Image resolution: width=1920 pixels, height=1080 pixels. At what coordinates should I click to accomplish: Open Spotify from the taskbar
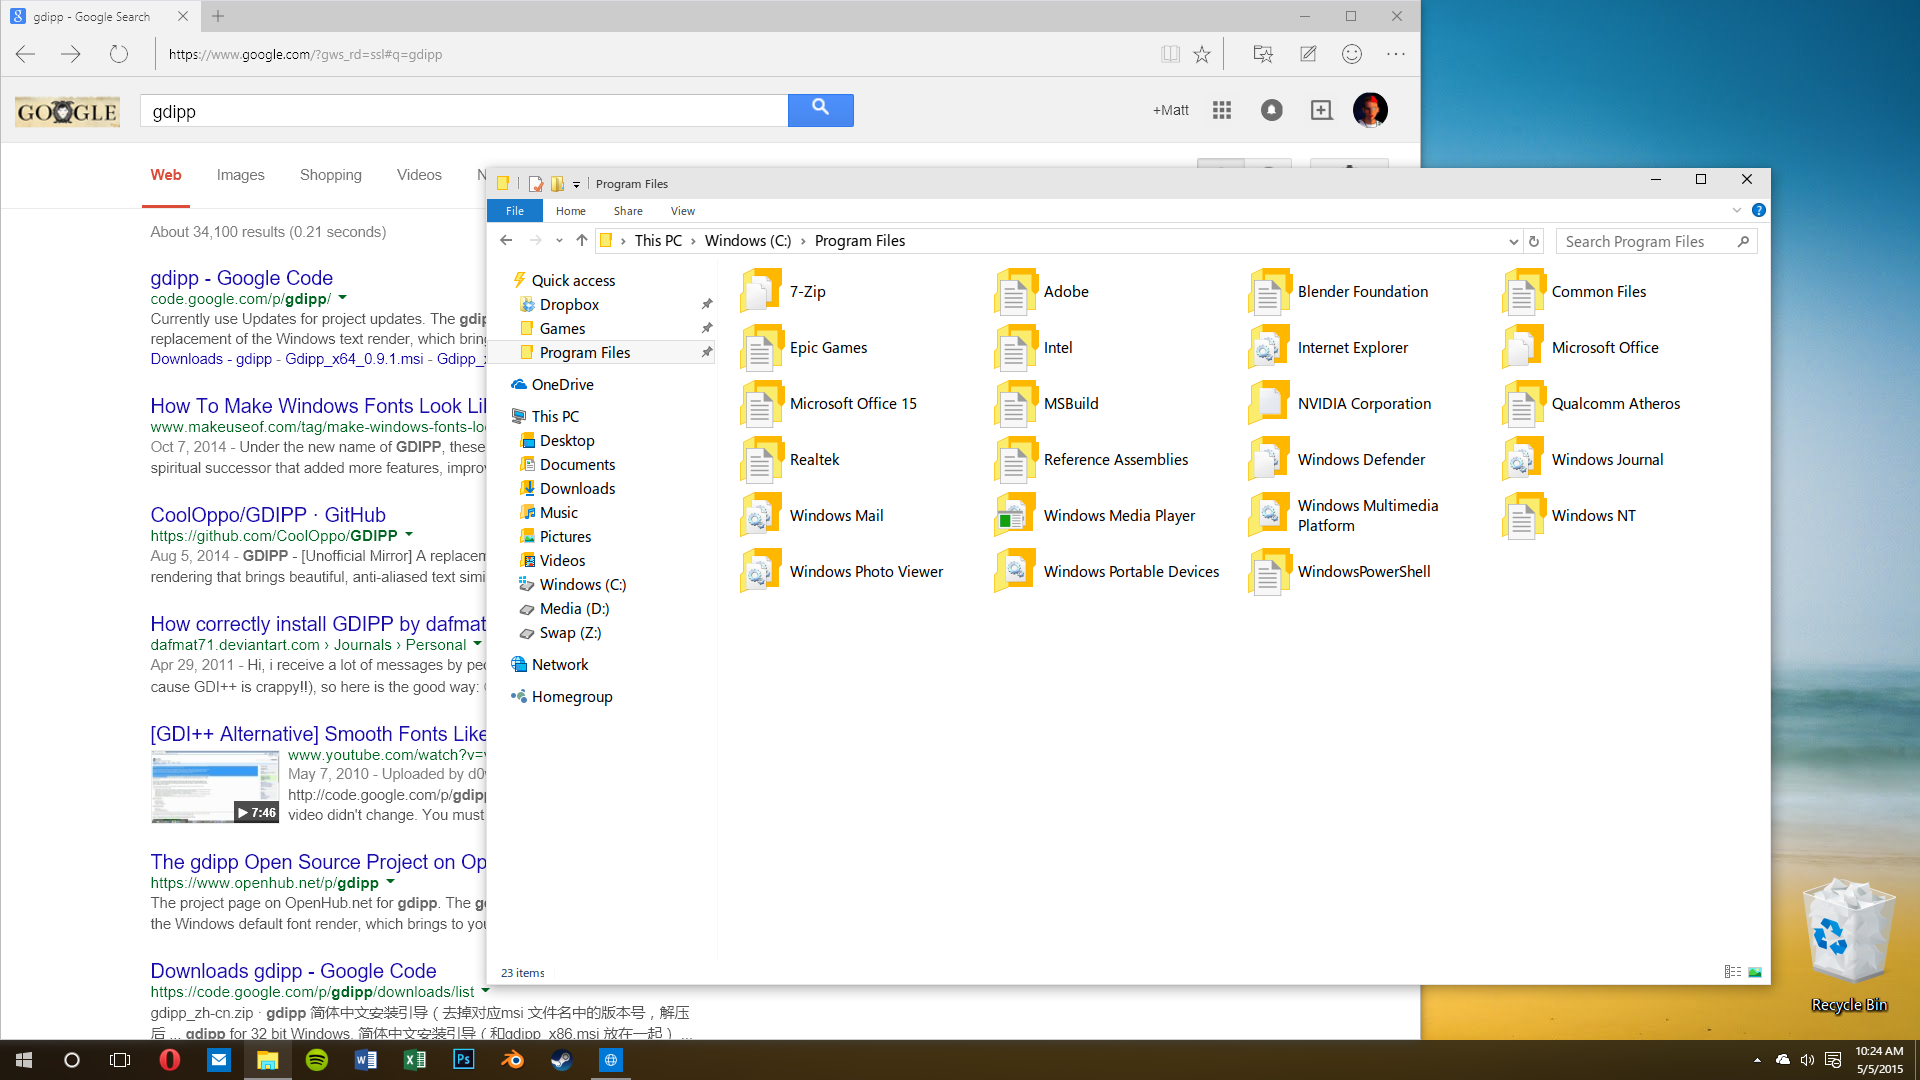(x=317, y=1060)
